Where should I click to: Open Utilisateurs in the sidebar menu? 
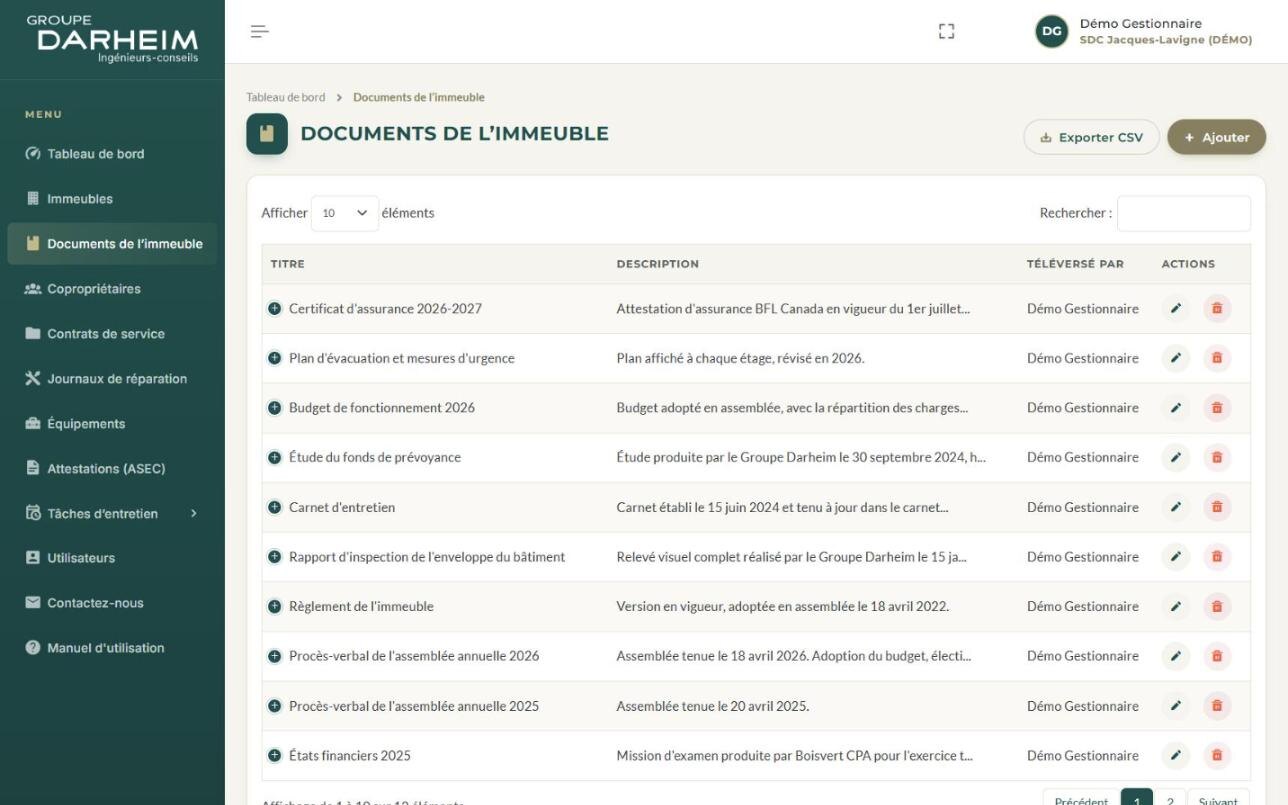(x=112, y=558)
